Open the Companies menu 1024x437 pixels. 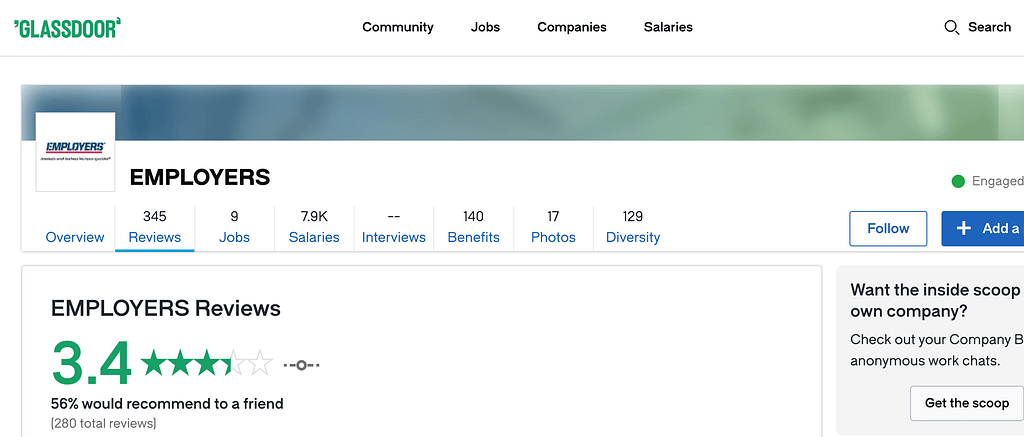[x=572, y=27]
